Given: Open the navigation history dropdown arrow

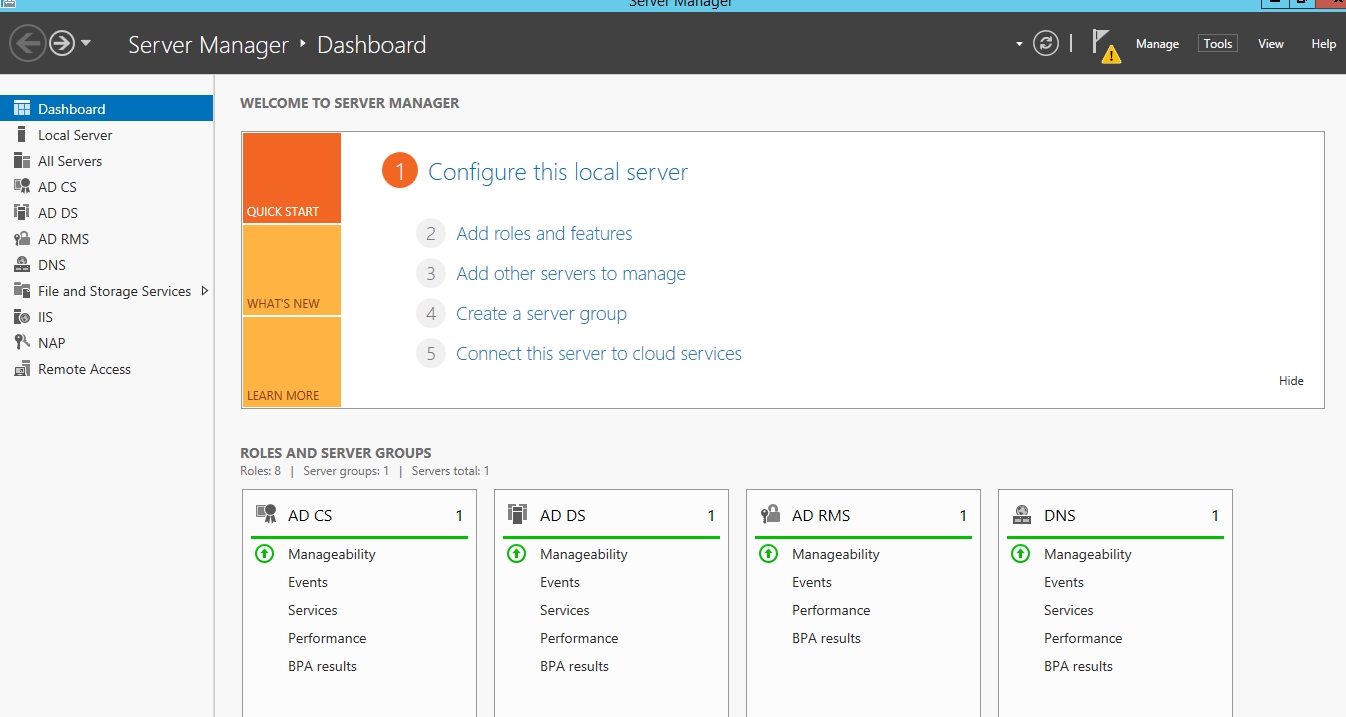Looking at the screenshot, I should click(x=86, y=43).
